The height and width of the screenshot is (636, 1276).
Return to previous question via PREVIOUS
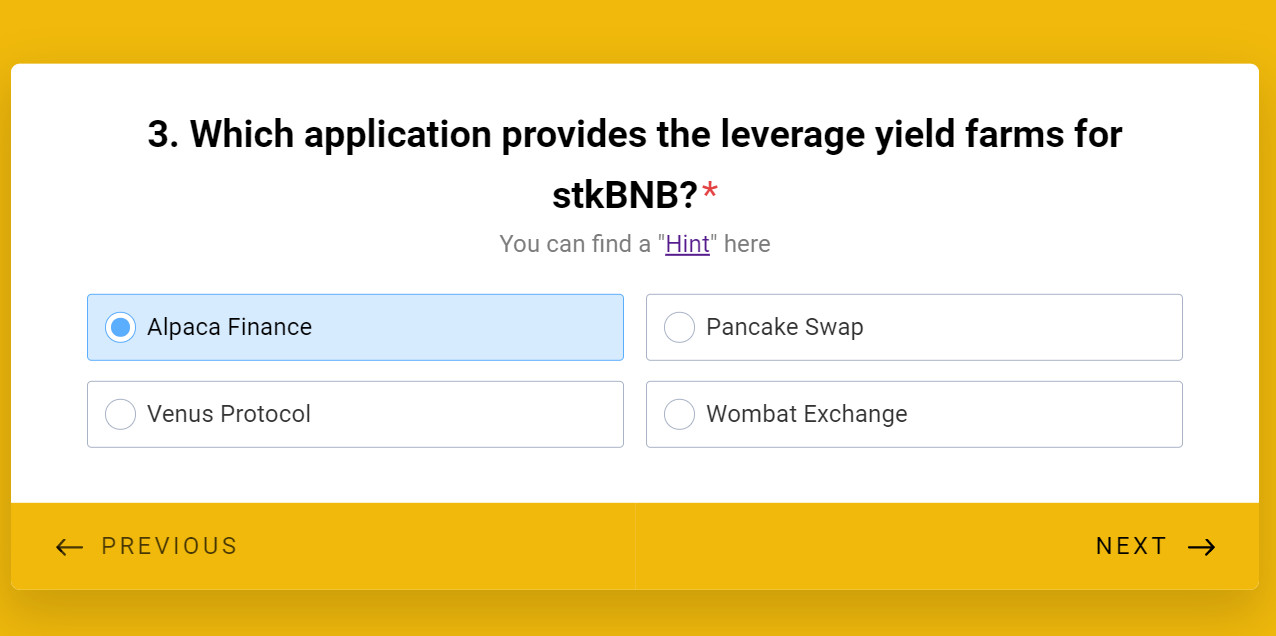pyautogui.click(x=169, y=546)
